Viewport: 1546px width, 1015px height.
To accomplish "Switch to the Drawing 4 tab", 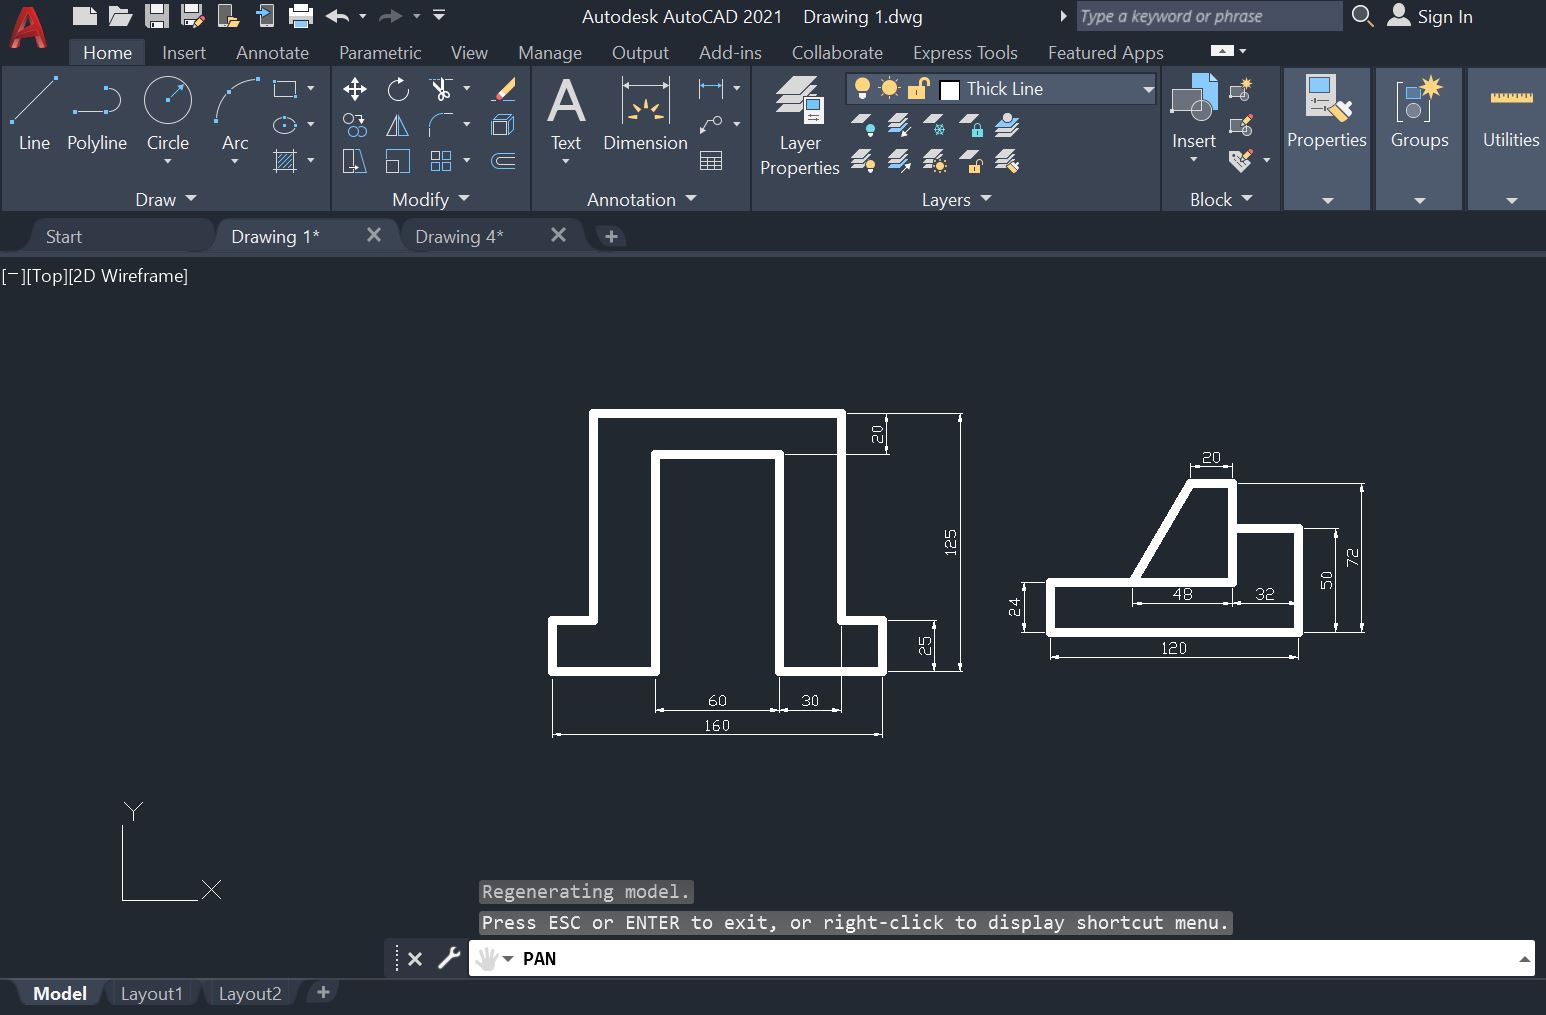I will coord(459,235).
